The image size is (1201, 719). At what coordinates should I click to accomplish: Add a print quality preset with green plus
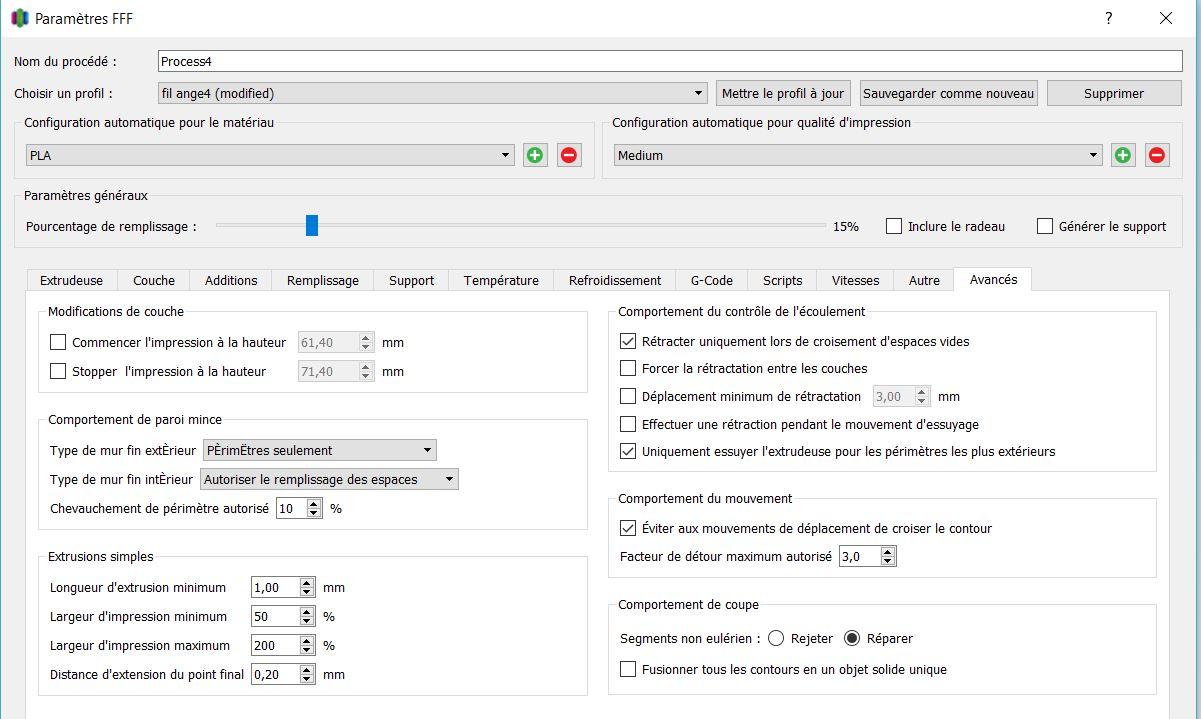[x=1123, y=155]
